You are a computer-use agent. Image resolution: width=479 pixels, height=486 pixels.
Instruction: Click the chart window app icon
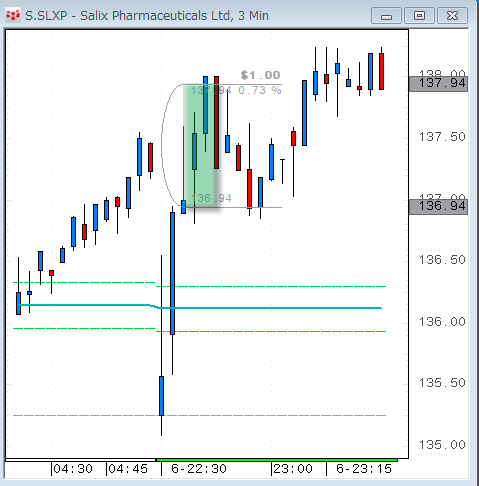(13, 16)
